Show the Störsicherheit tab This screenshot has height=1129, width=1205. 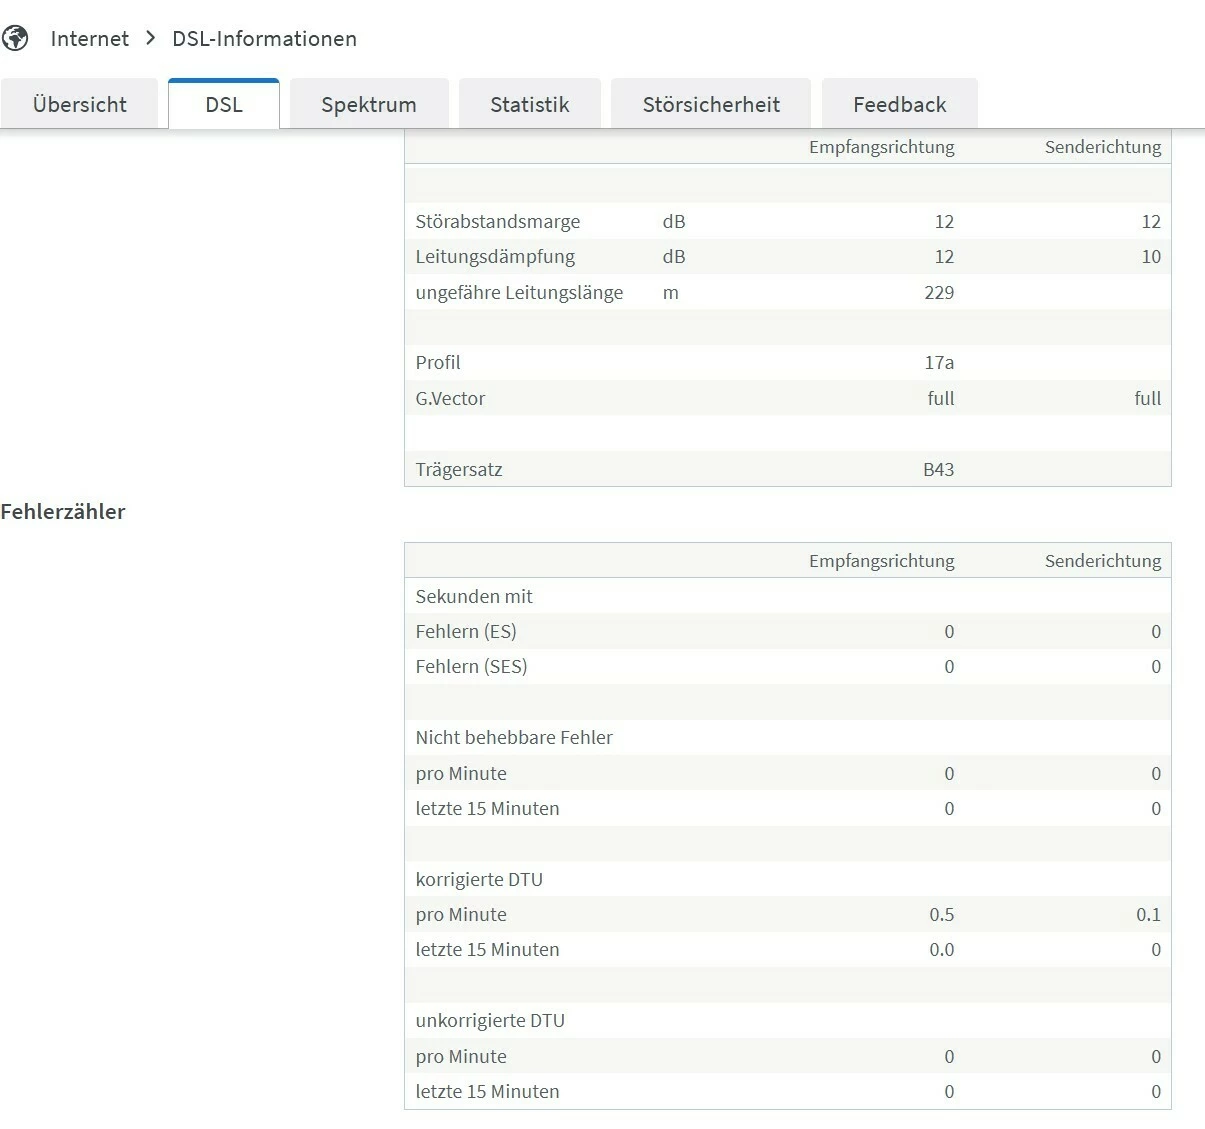(711, 105)
